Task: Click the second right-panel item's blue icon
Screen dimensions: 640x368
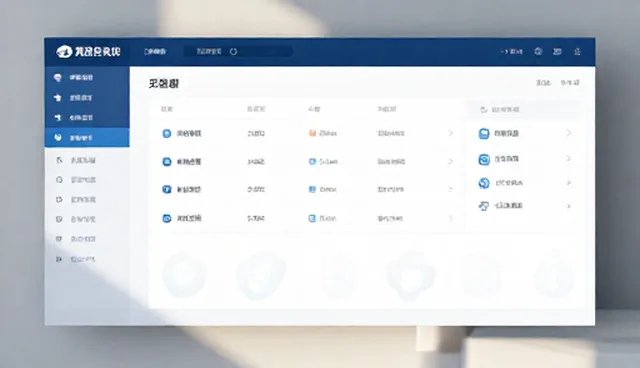Action: pyautogui.click(x=484, y=159)
